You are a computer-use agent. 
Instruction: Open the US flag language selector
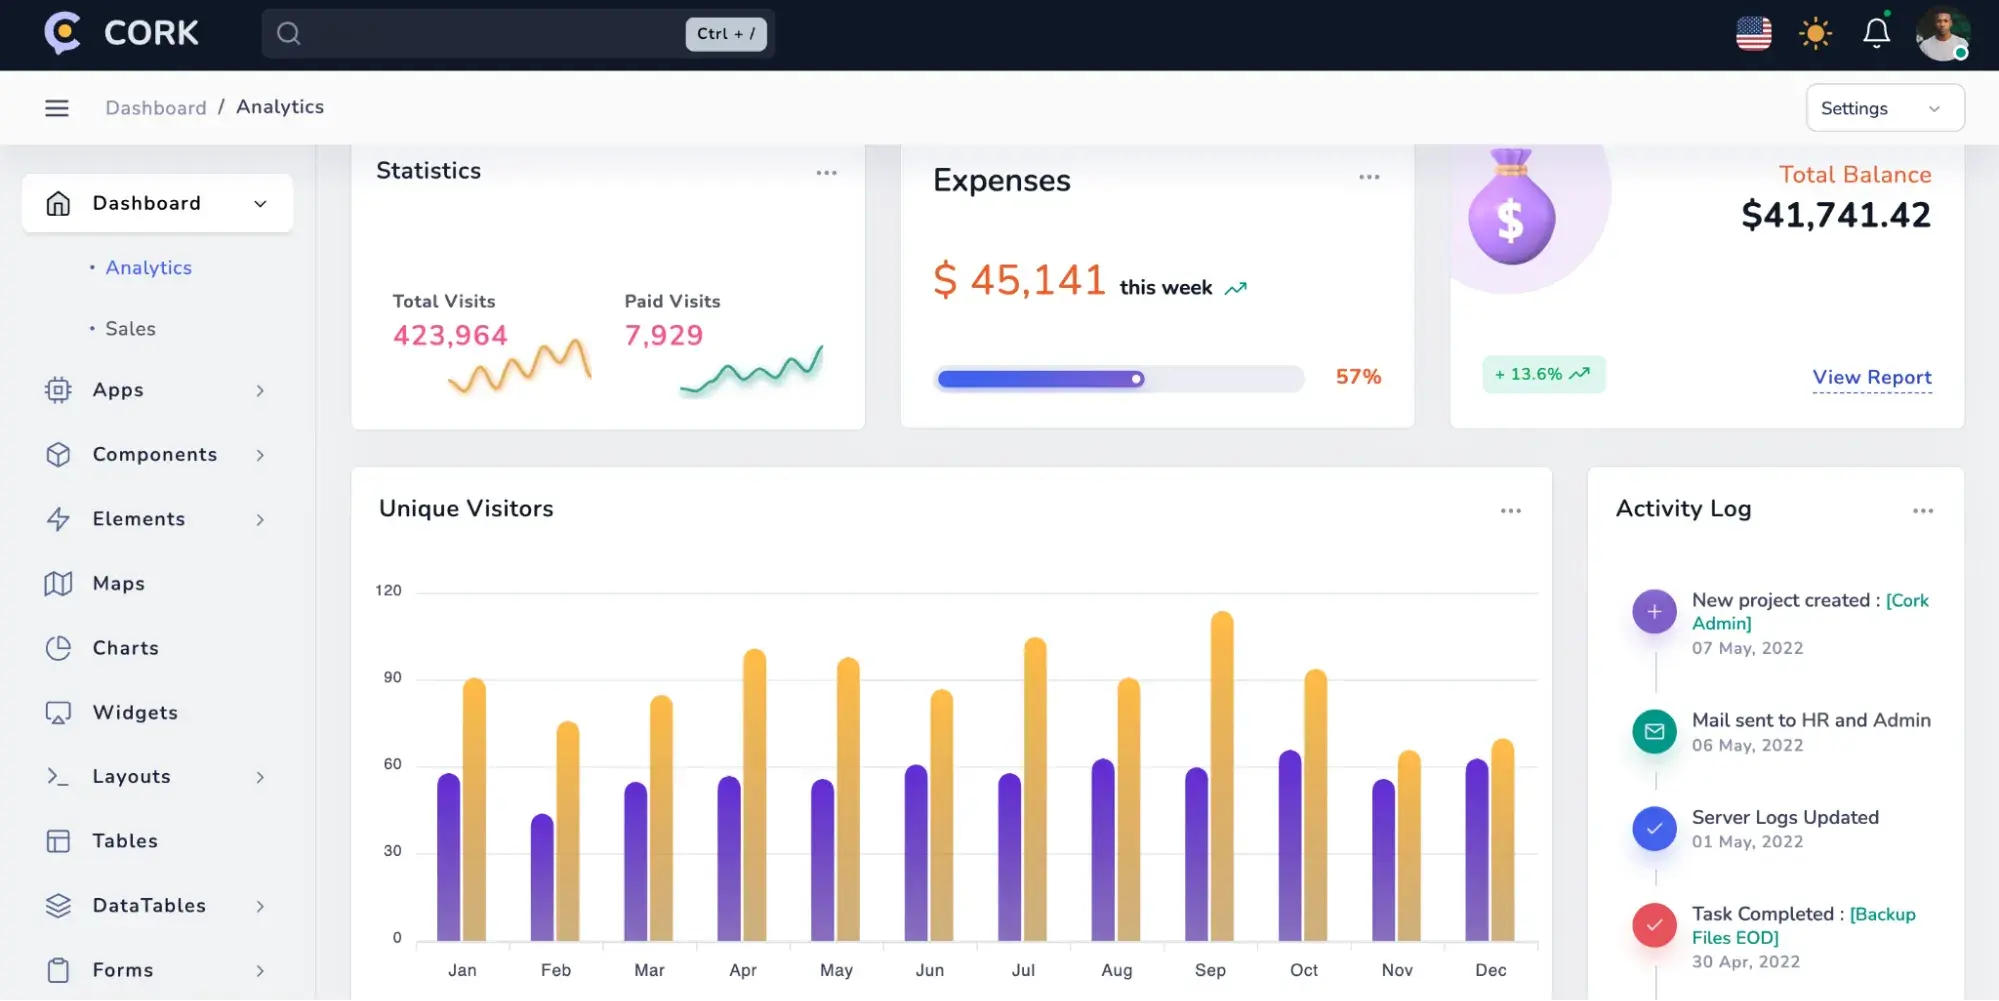click(1753, 34)
